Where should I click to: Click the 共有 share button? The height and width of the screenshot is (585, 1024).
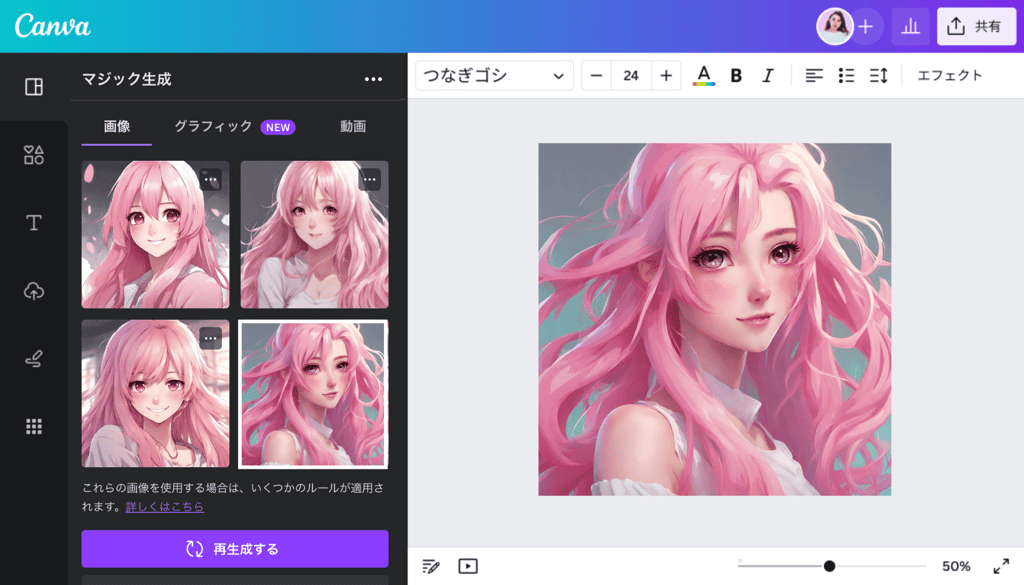tap(976, 26)
